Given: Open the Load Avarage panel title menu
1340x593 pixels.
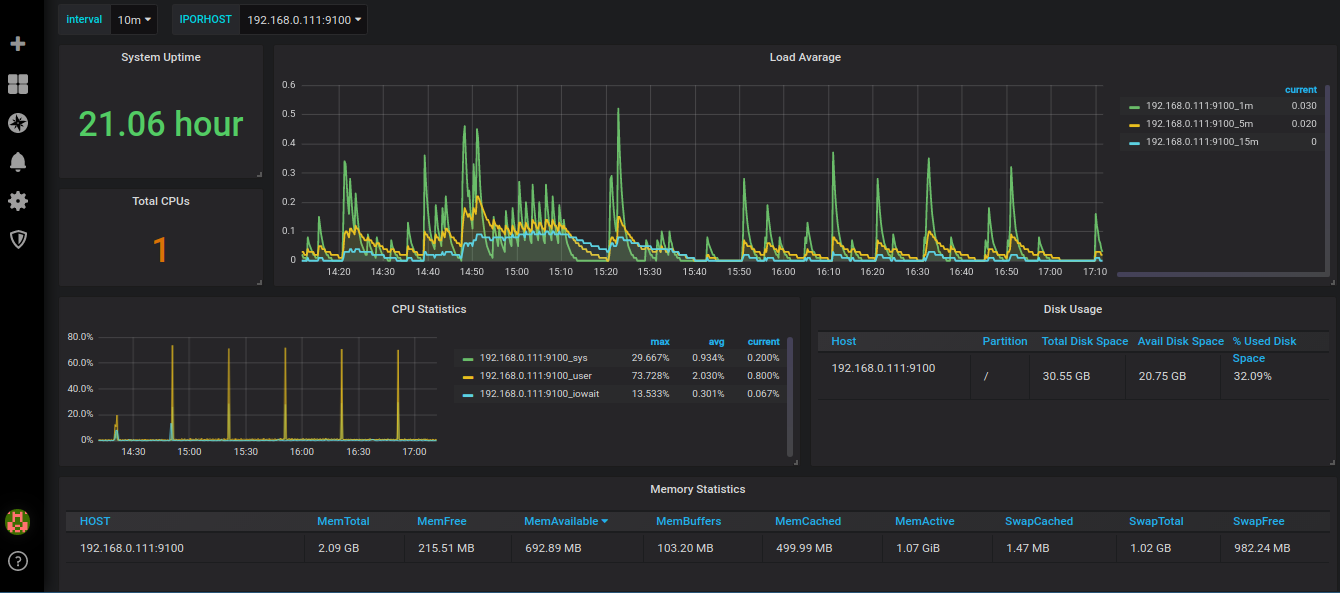Looking at the screenshot, I should click(805, 57).
